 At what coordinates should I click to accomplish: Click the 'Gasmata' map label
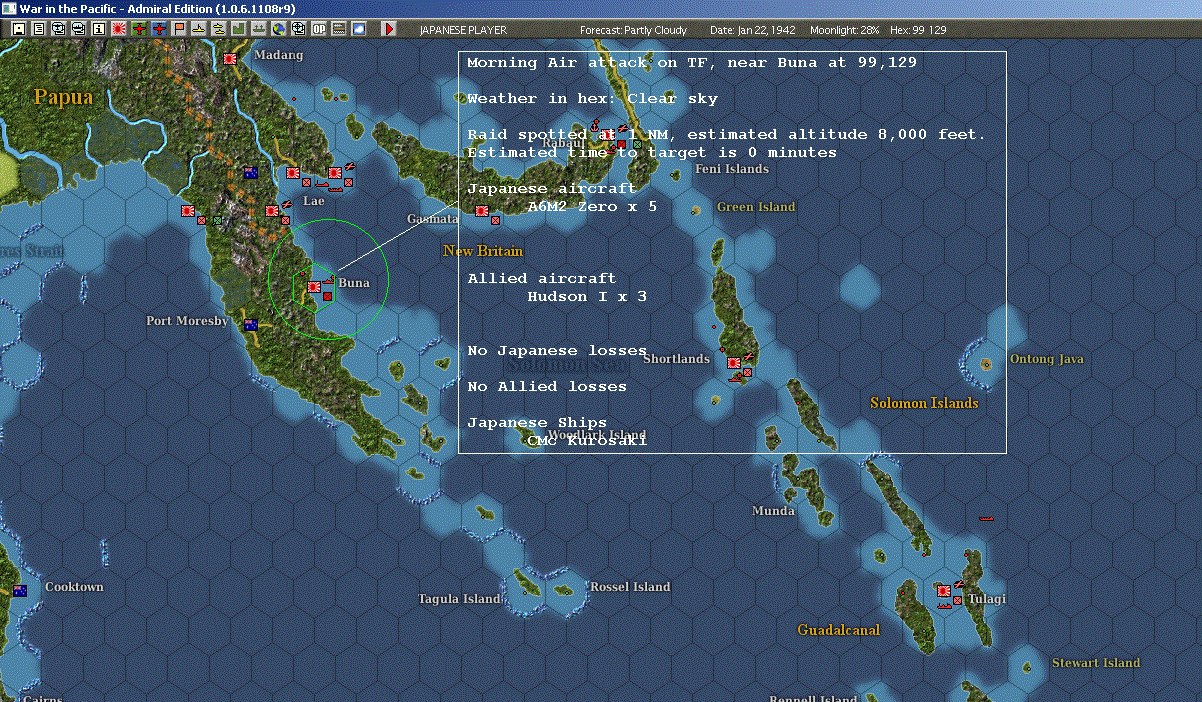click(x=432, y=219)
